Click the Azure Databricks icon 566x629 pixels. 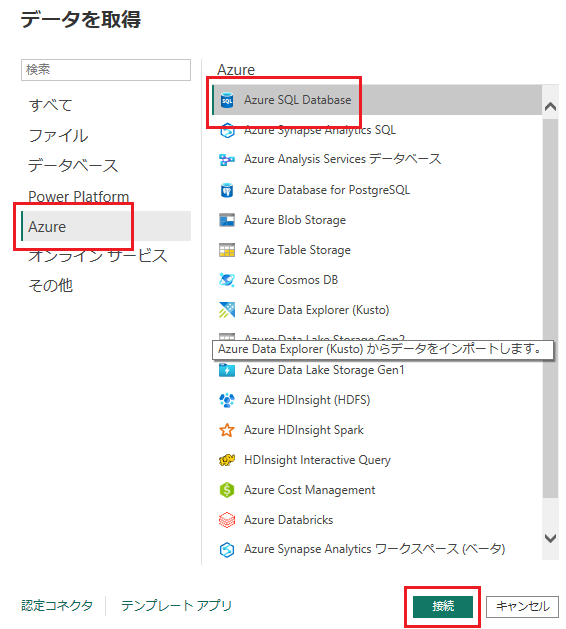(x=227, y=520)
